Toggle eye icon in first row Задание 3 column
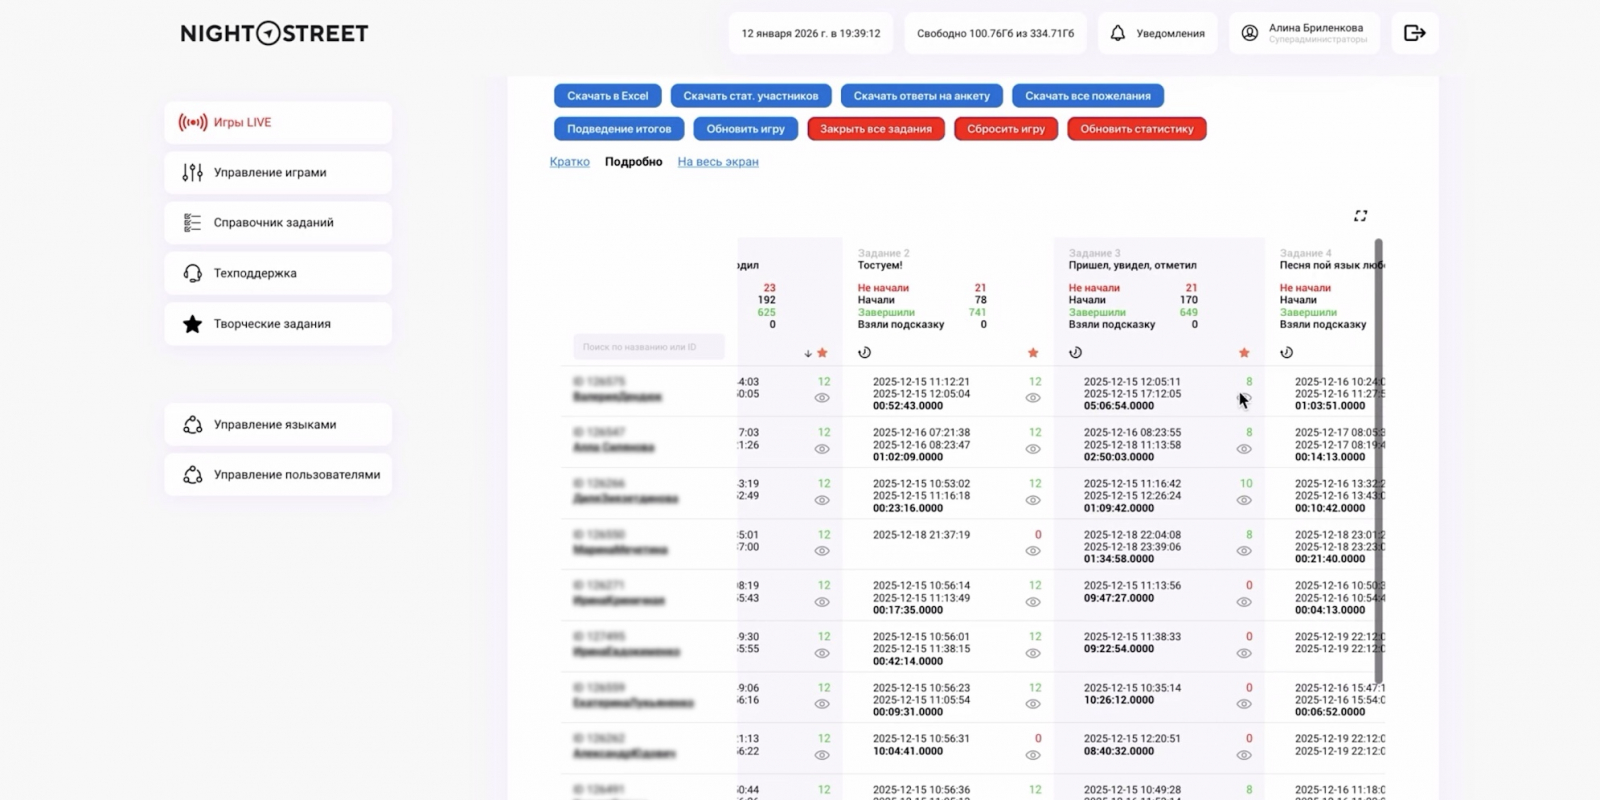The height and width of the screenshot is (800, 1600). point(1244,398)
